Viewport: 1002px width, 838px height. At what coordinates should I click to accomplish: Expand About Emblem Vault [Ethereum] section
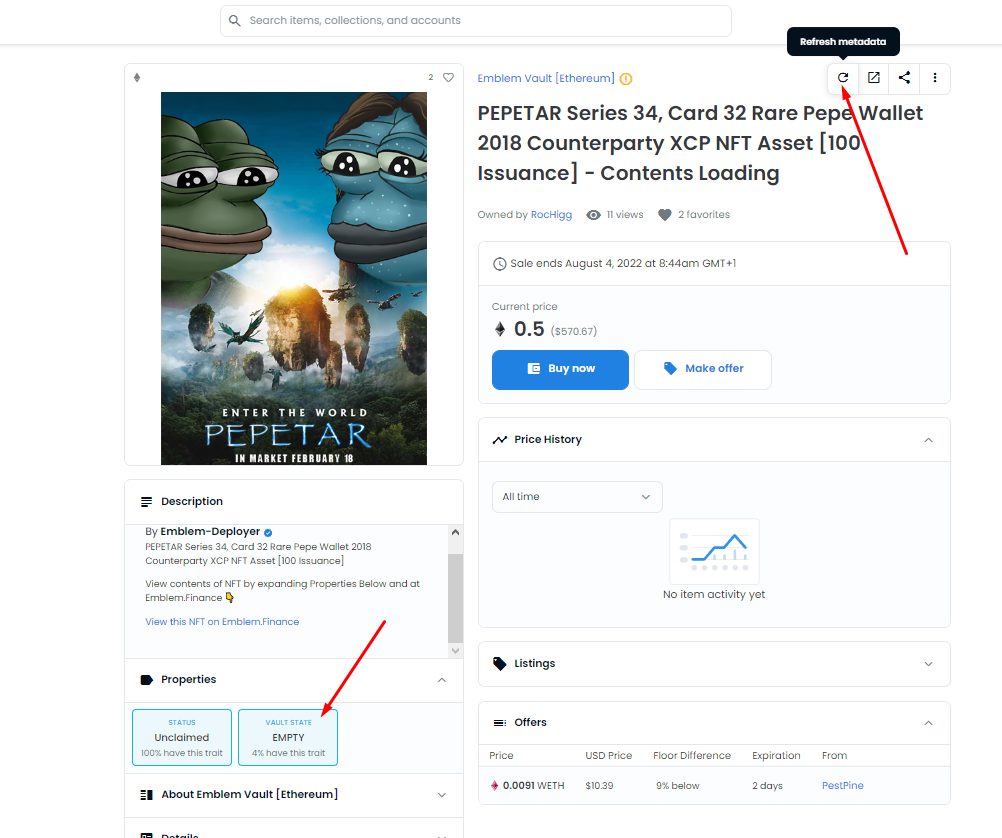(442, 795)
